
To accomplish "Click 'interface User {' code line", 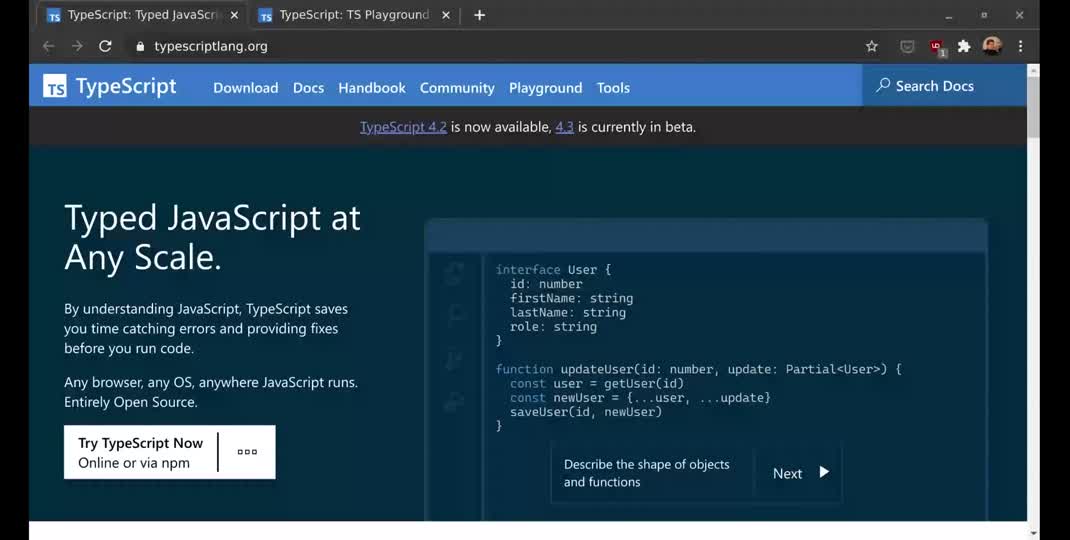I will tap(553, 270).
